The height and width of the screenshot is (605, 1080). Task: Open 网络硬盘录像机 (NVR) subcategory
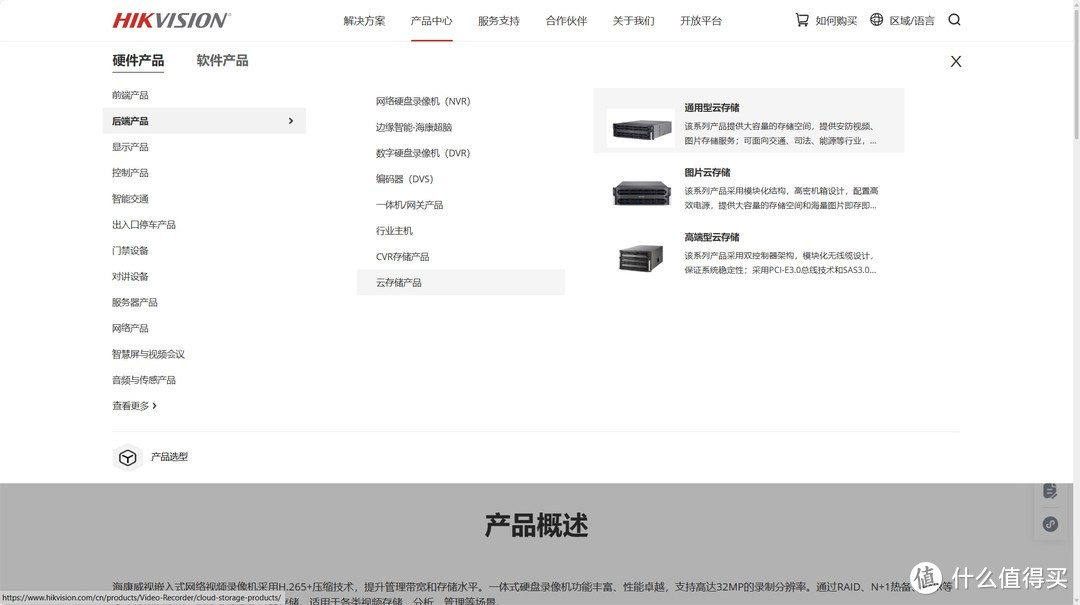pyautogui.click(x=423, y=101)
